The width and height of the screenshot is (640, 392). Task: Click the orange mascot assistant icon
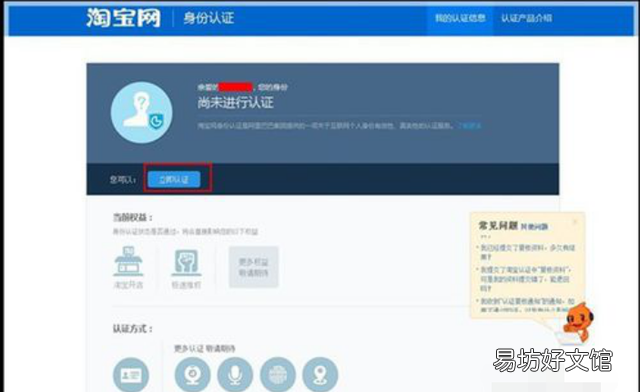click(x=578, y=322)
